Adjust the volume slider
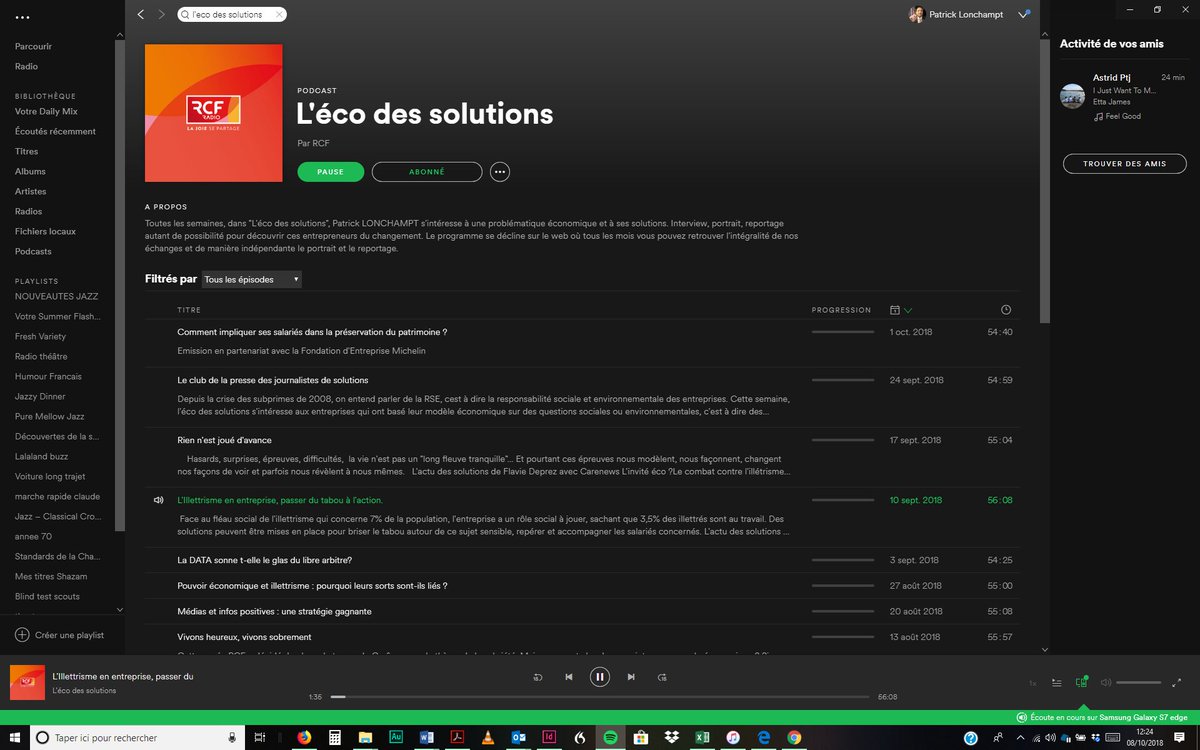1200x750 pixels. pyautogui.click(x=1139, y=683)
